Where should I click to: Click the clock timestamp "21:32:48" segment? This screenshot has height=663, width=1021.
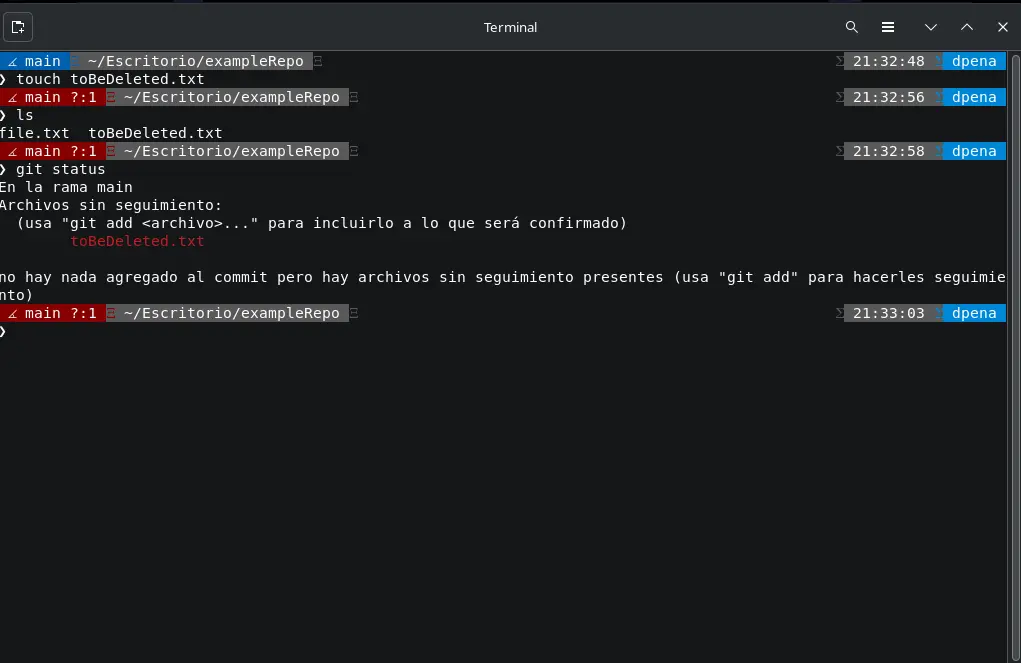889,61
